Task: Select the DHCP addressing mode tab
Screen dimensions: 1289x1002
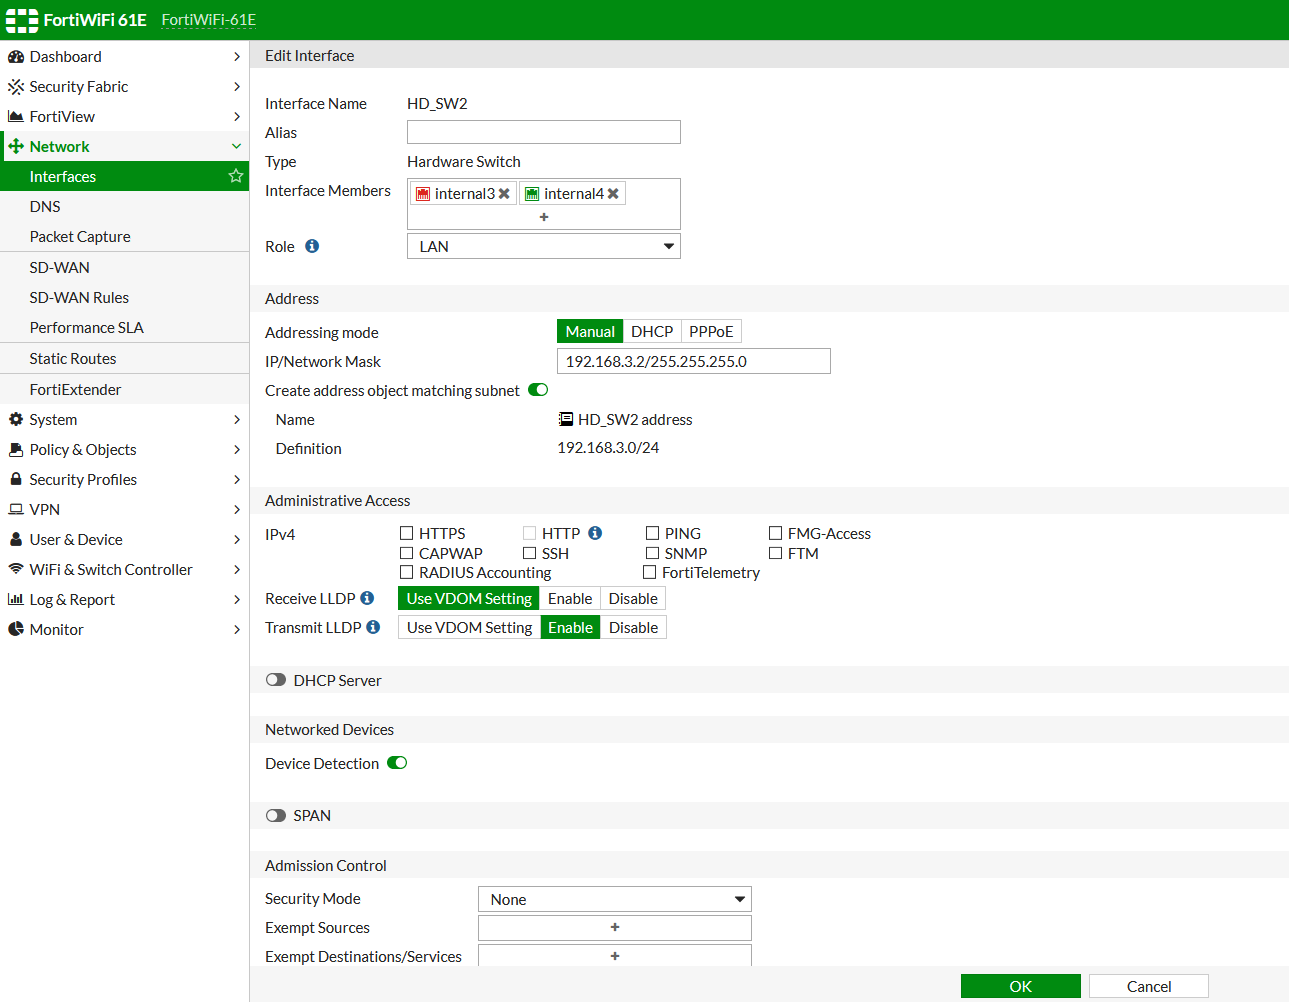Action: click(651, 331)
